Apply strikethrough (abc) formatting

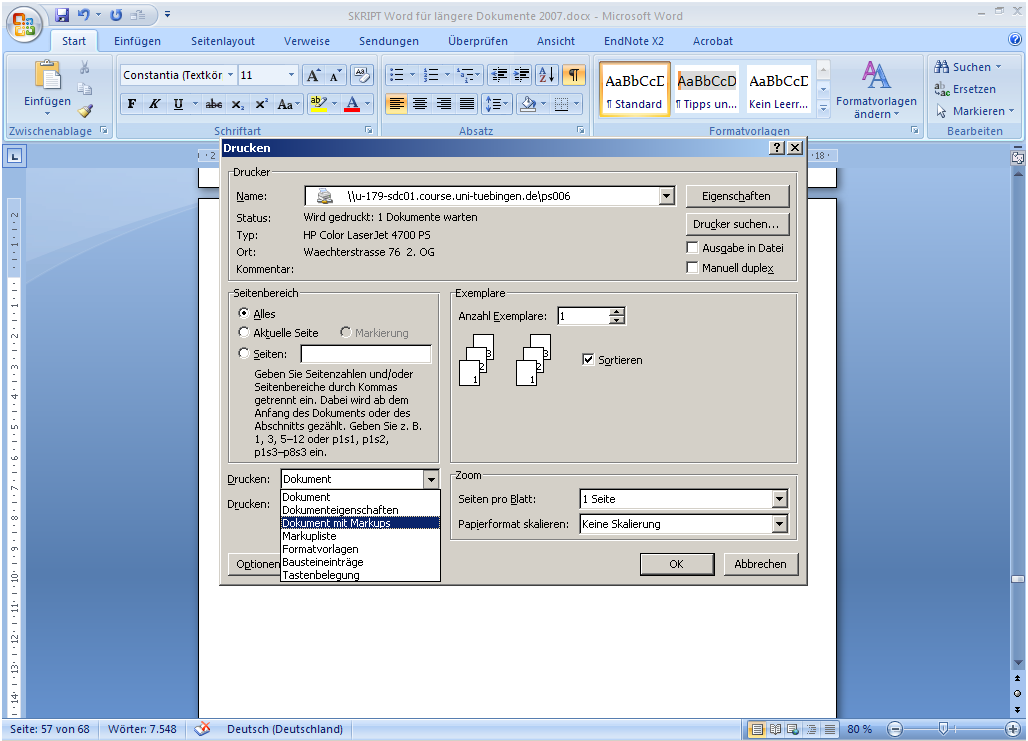point(214,104)
